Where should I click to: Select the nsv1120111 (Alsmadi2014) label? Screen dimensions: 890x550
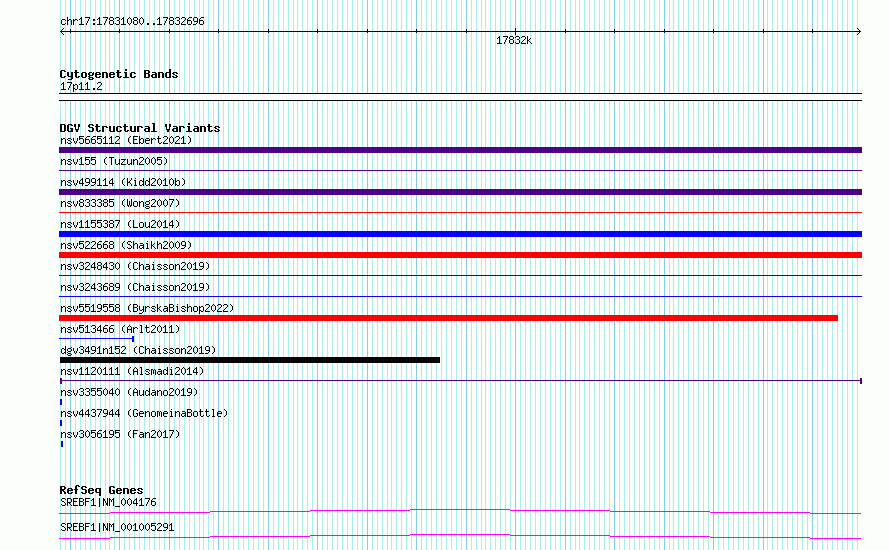point(132,371)
